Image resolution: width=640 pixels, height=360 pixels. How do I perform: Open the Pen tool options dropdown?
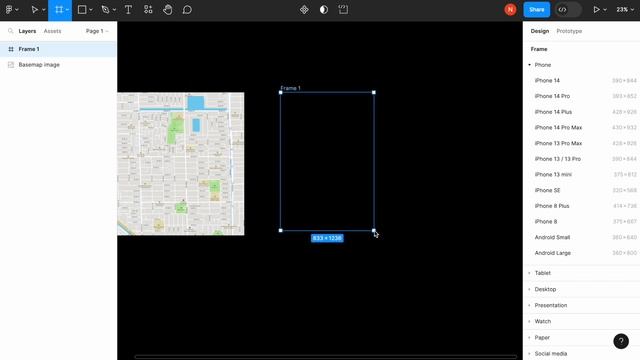tap(114, 10)
